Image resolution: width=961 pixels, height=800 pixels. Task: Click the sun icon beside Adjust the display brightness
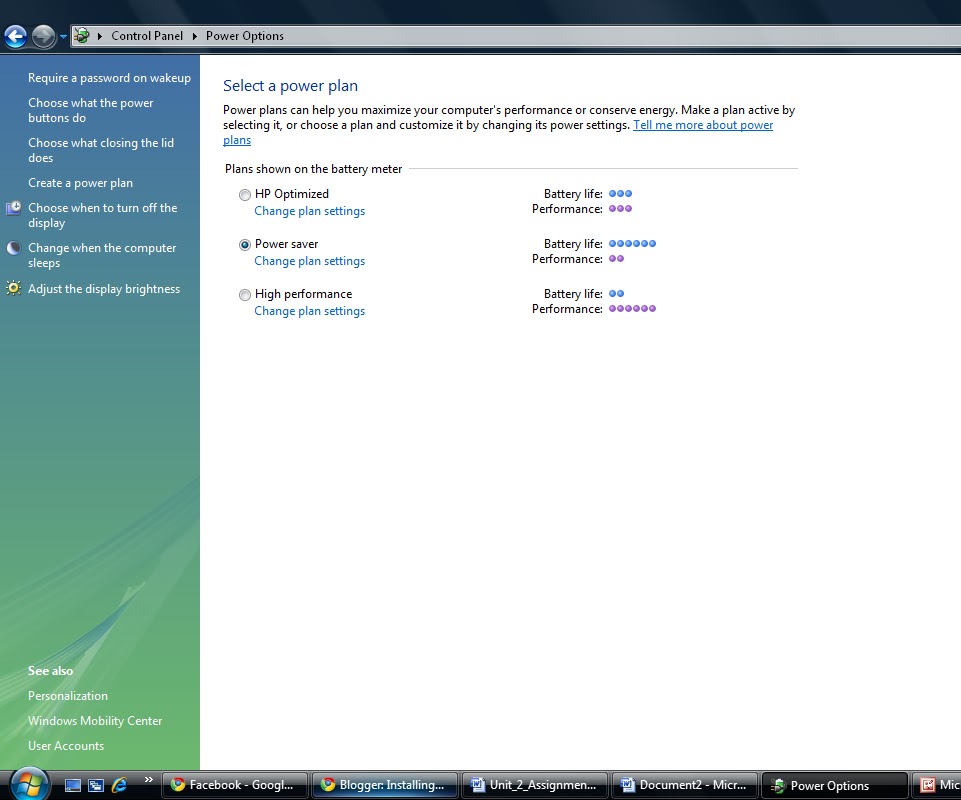pyautogui.click(x=13, y=288)
